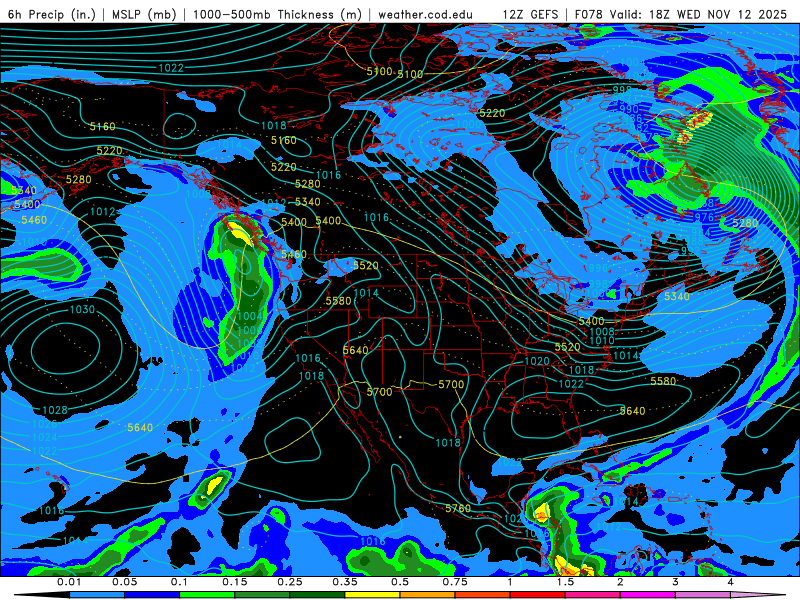This screenshot has height=600, width=800.
Task: Click the "F078" forecast hour text
Action: (591, 14)
